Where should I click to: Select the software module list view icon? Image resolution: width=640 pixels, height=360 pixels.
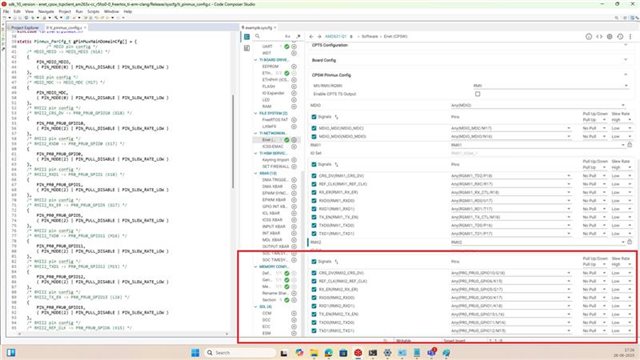point(247,36)
